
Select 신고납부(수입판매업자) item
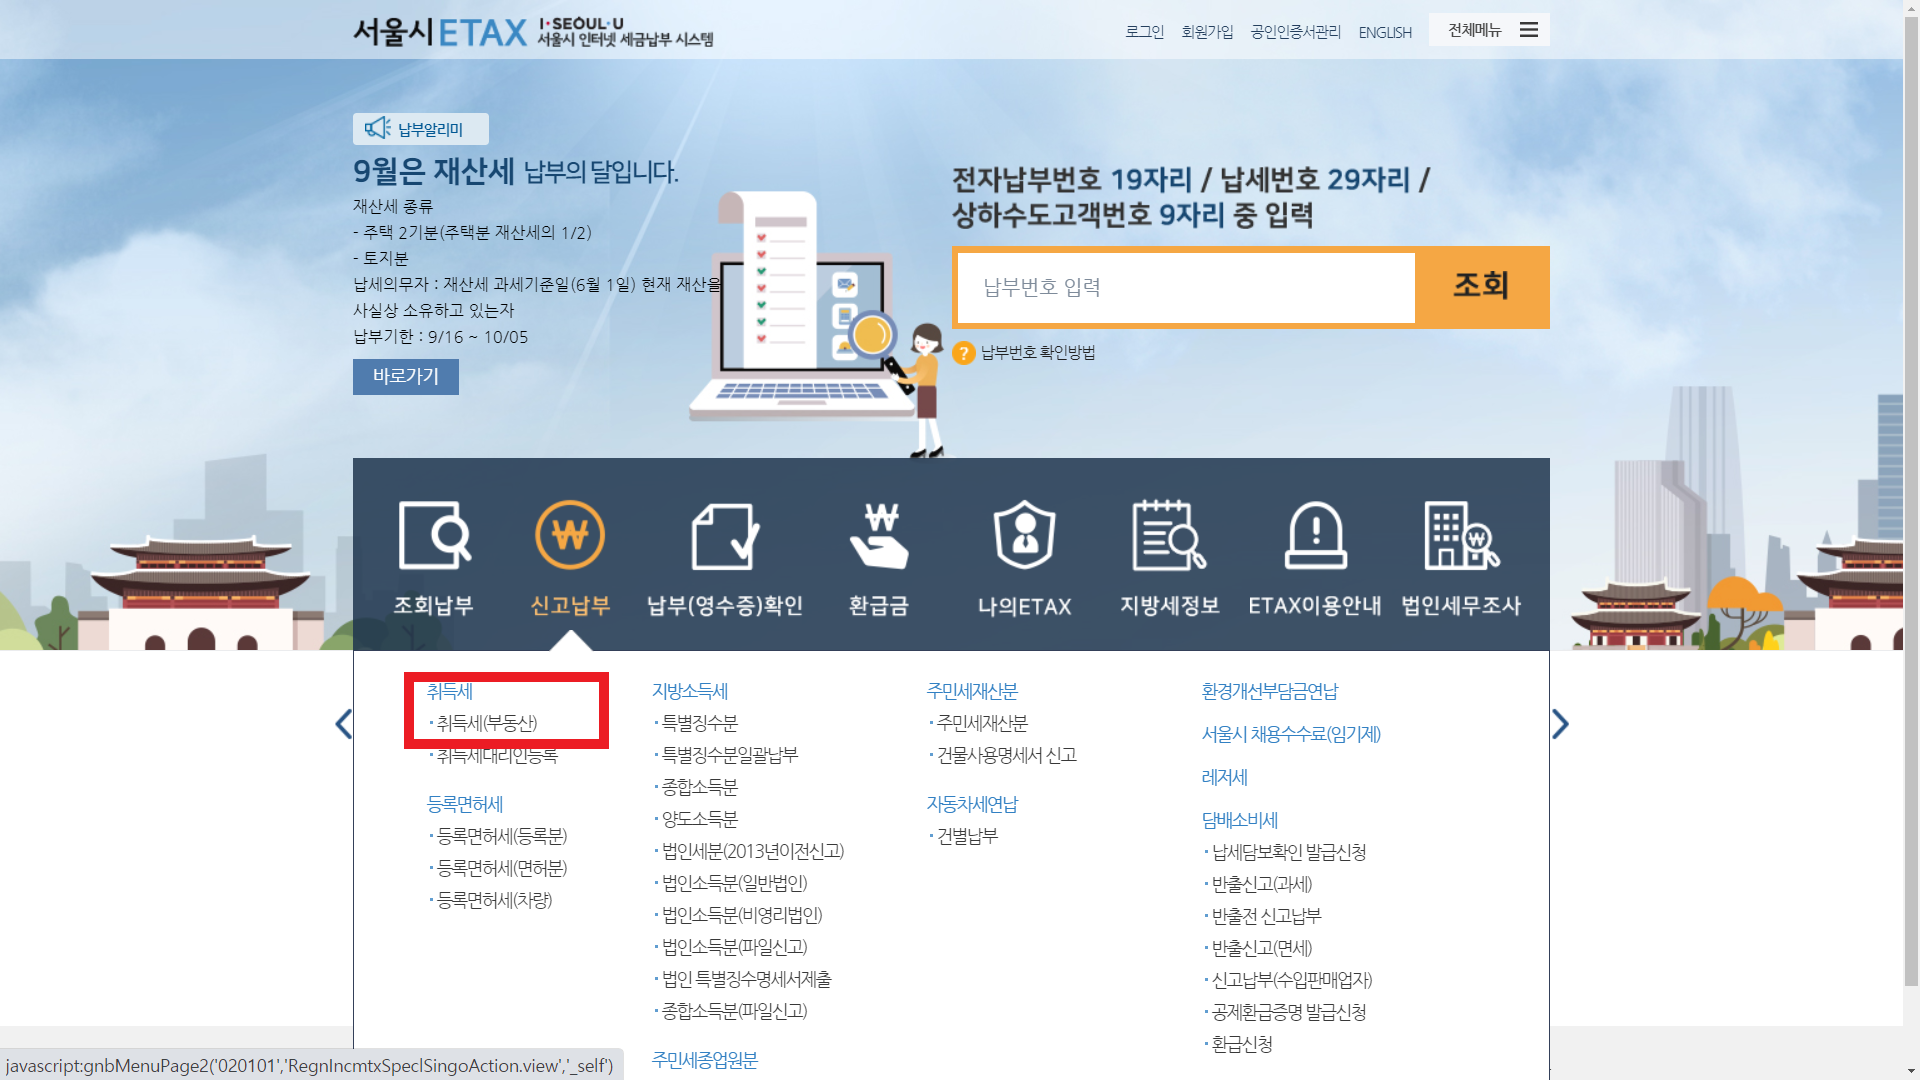click(1291, 980)
